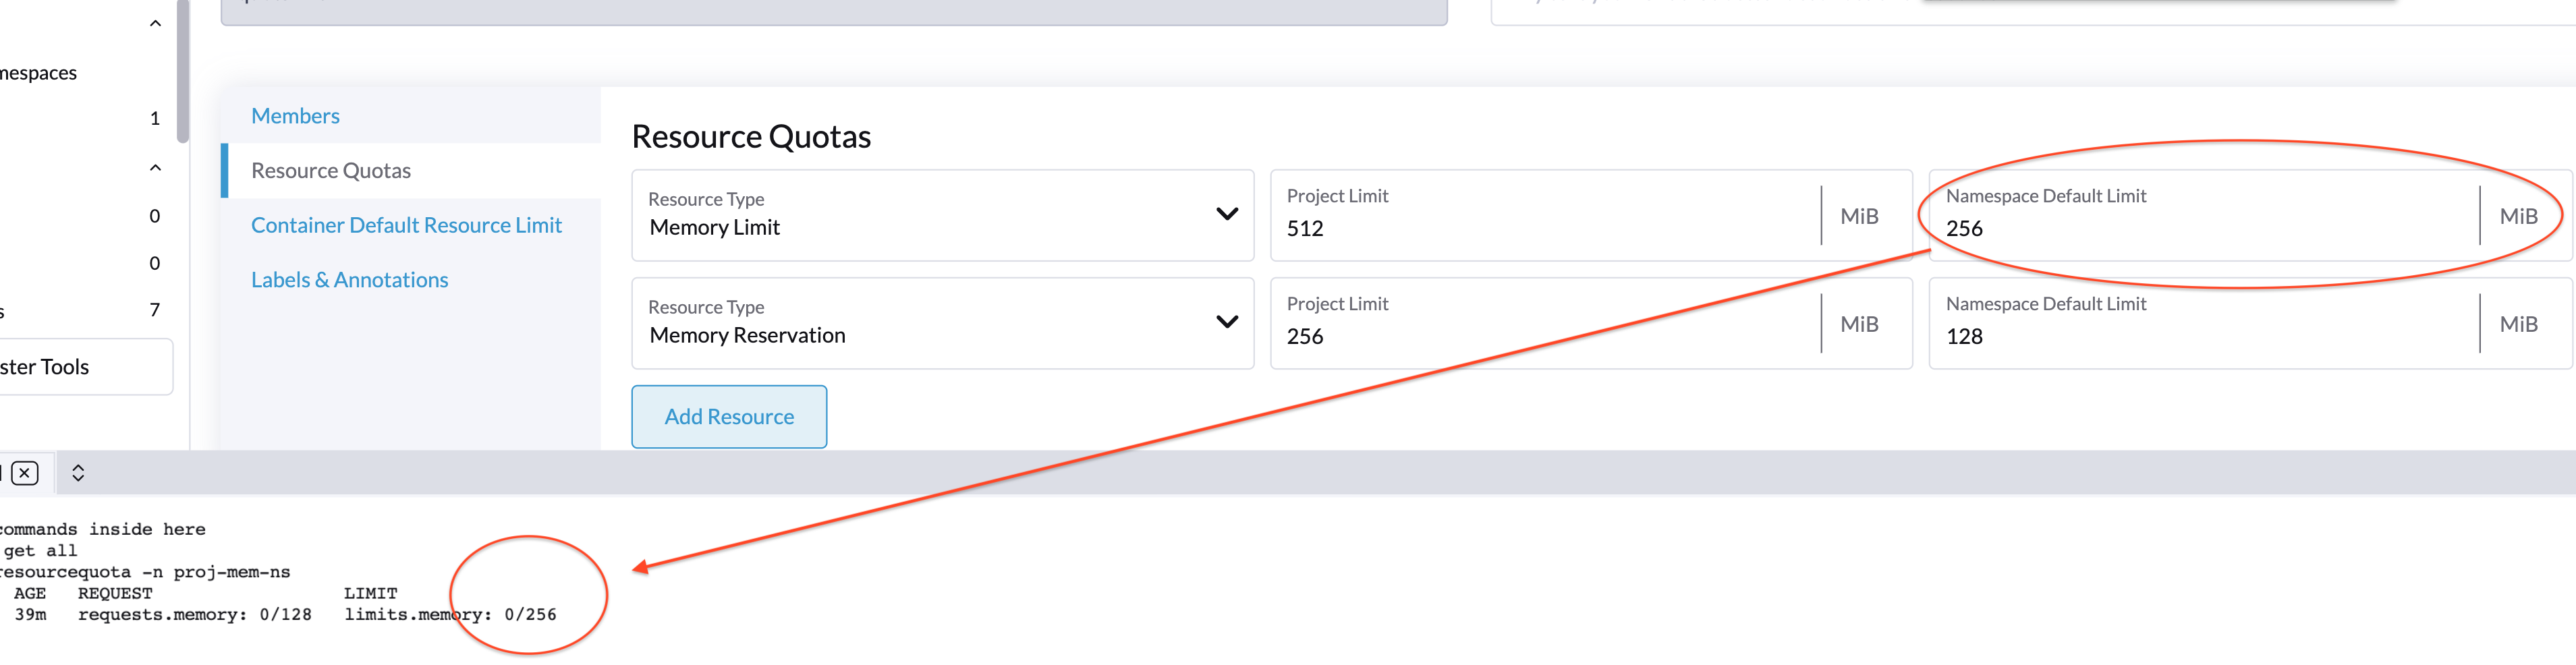Open the Labels & Annotations tab

pyautogui.click(x=350, y=279)
